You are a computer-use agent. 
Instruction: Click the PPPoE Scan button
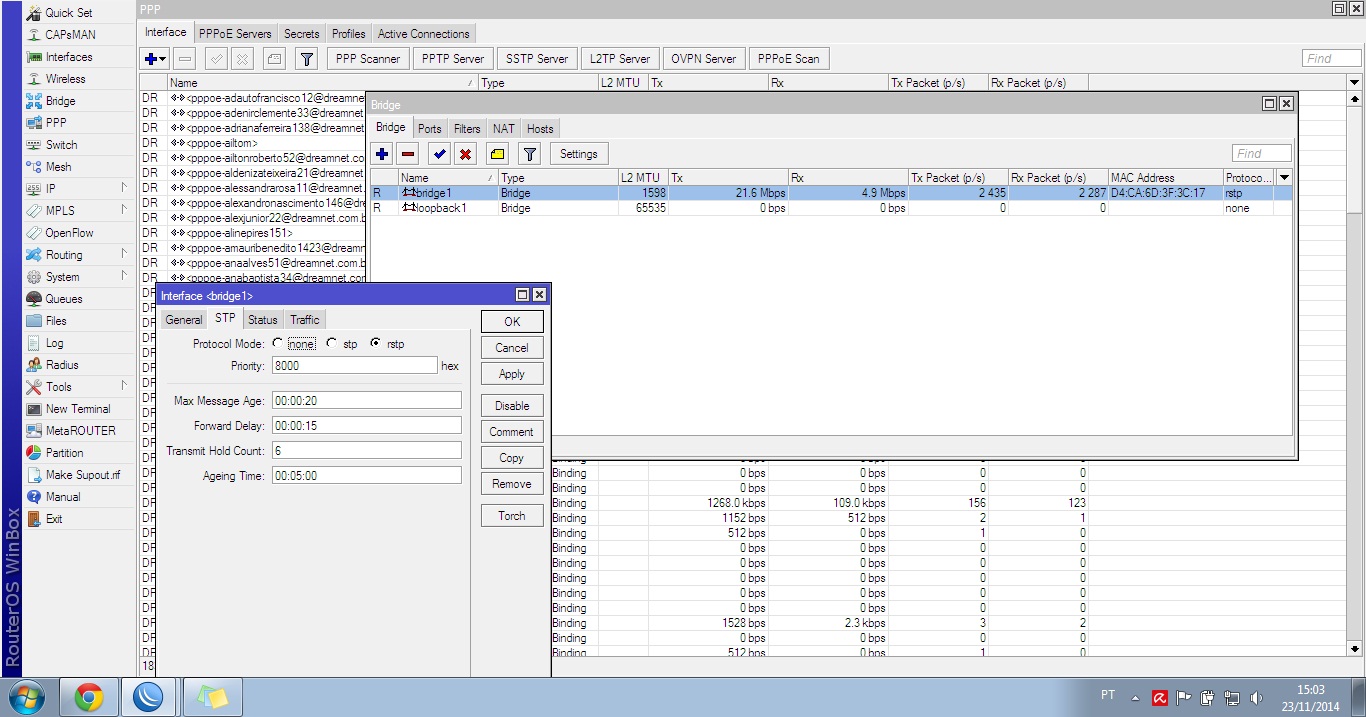[788, 59]
